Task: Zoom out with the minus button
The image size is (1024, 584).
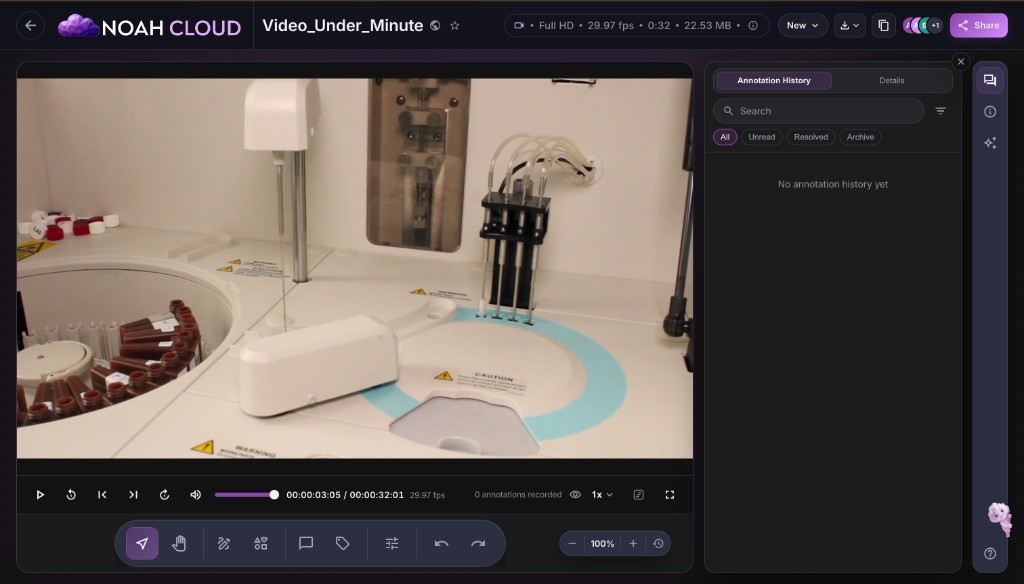Action: 572,543
